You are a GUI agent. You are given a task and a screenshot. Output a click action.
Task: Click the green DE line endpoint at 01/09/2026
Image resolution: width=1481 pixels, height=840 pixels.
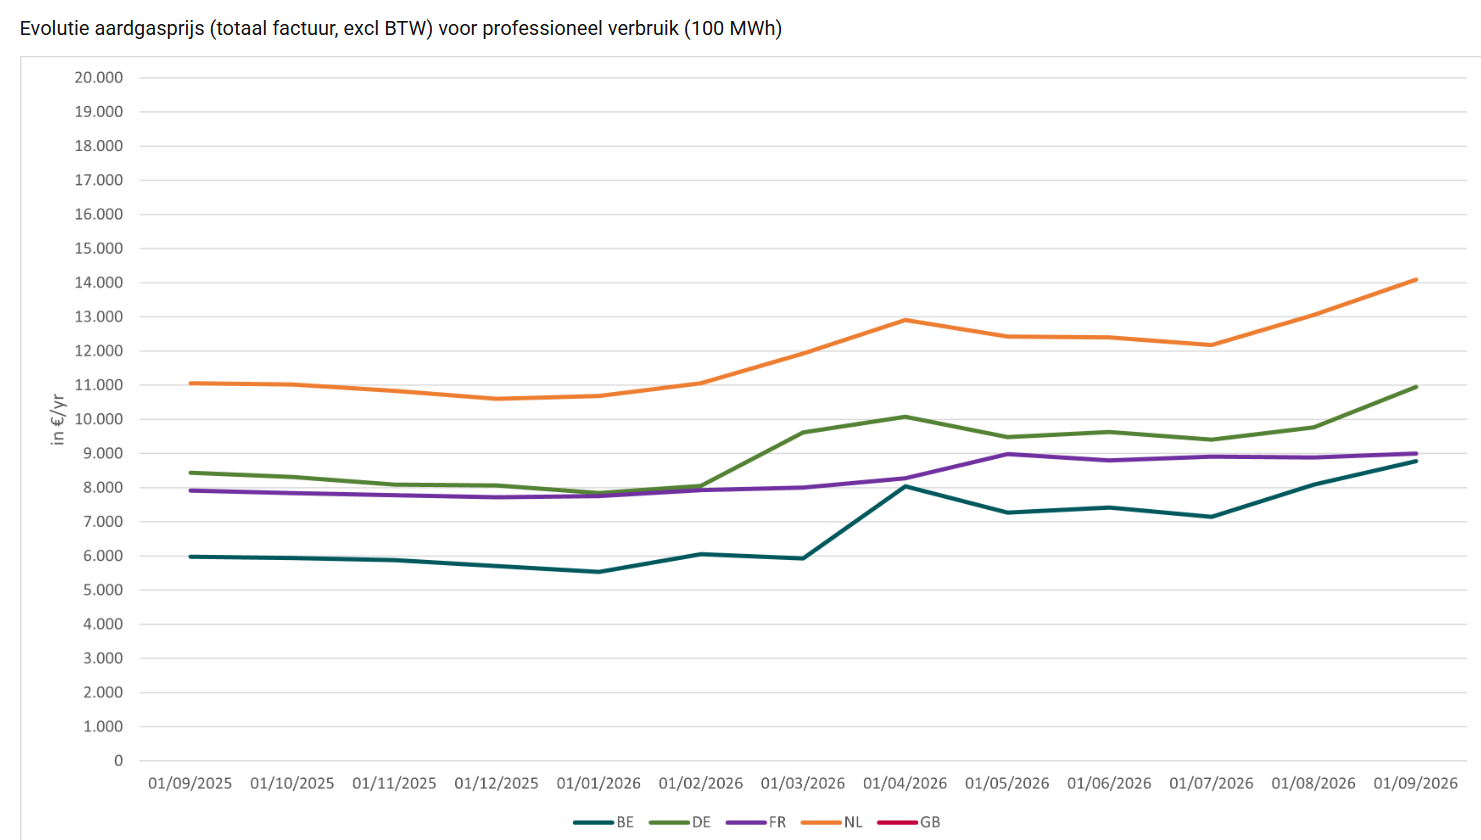(x=1416, y=387)
